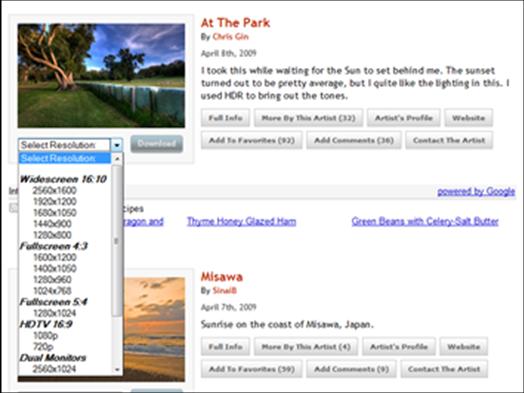Open Chris Gin artist link
524x393 pixels.
(231, 36)
